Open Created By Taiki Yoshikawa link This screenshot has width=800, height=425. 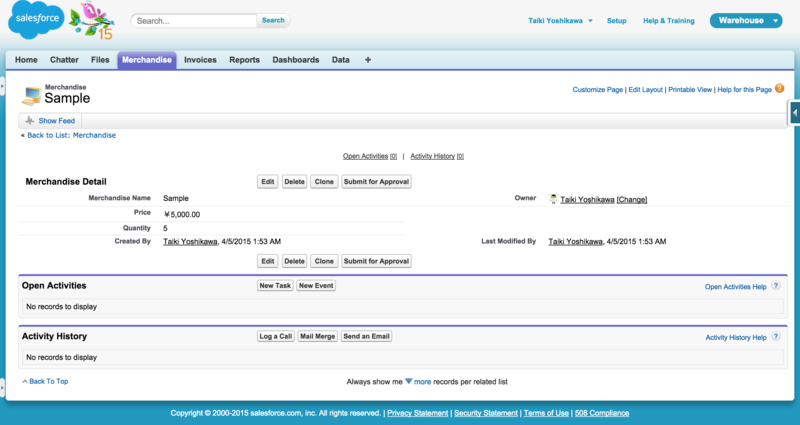pyautogui.click(x=190, y=241)
